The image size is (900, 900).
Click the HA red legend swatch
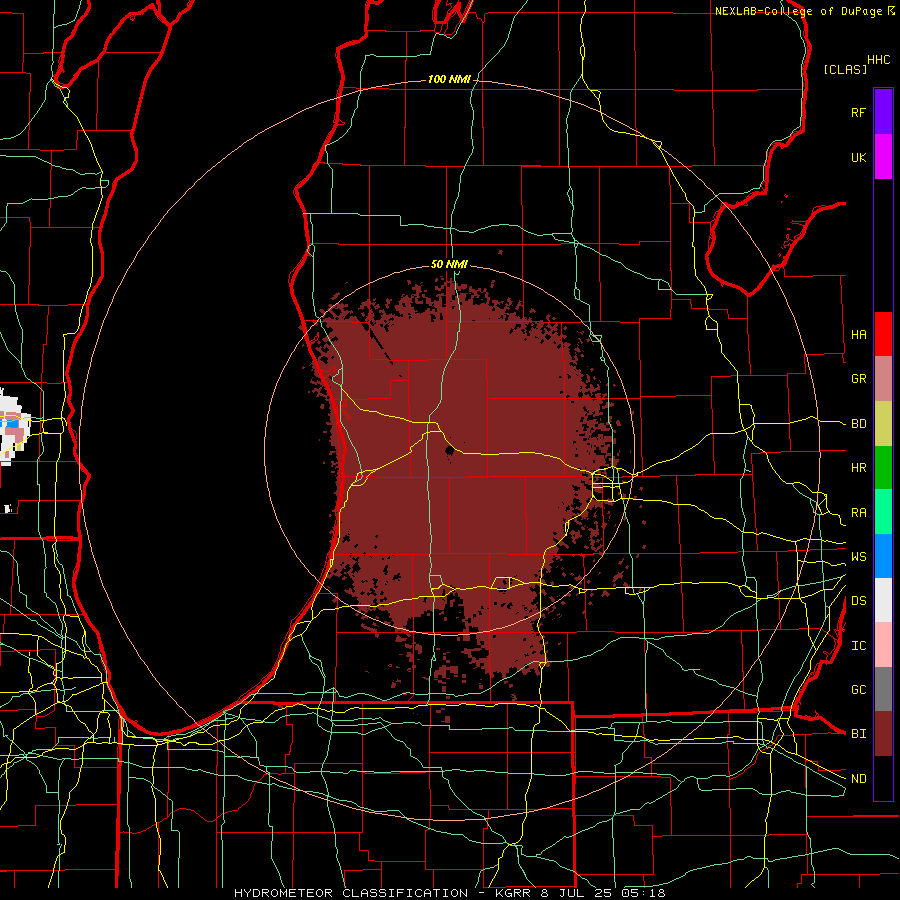coord(883,334)
